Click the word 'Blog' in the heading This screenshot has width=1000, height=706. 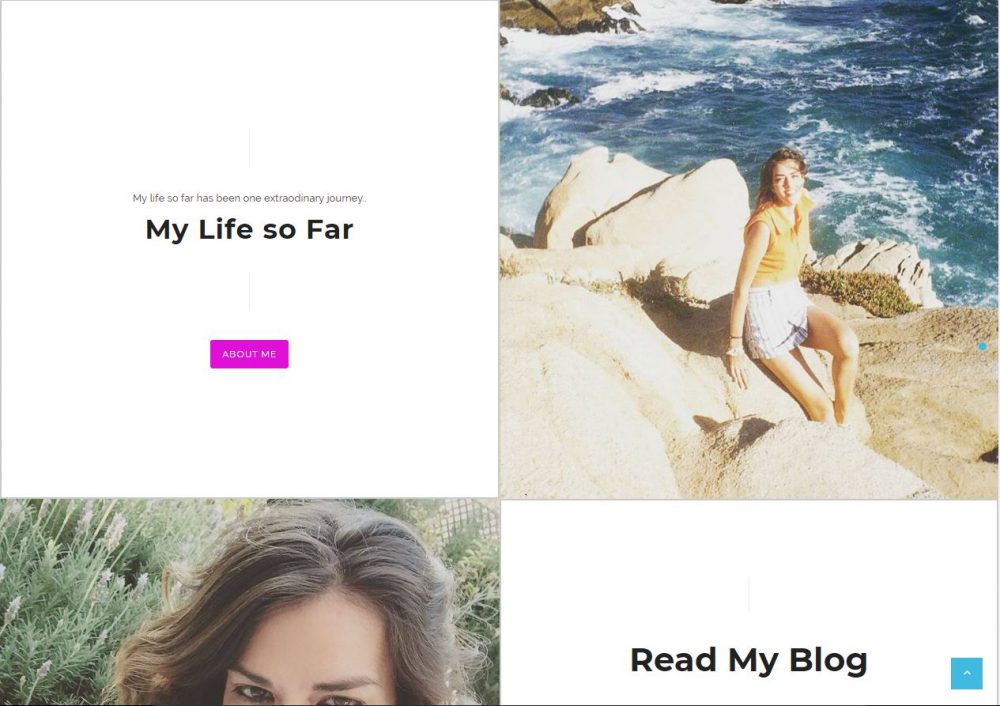click(828, 660)
